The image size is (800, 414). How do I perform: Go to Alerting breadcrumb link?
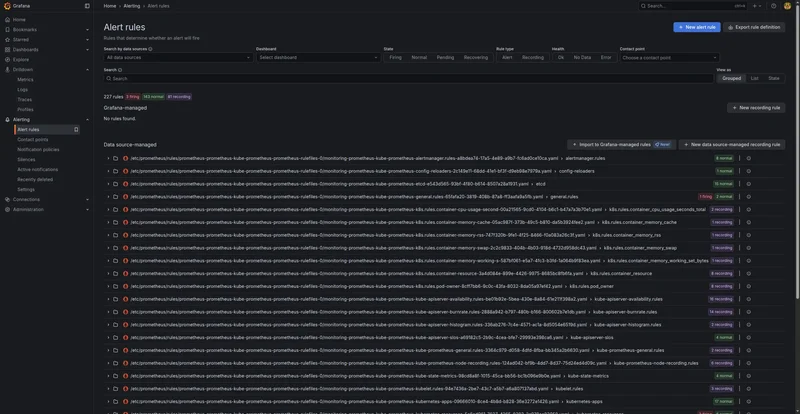pos(132,6)
